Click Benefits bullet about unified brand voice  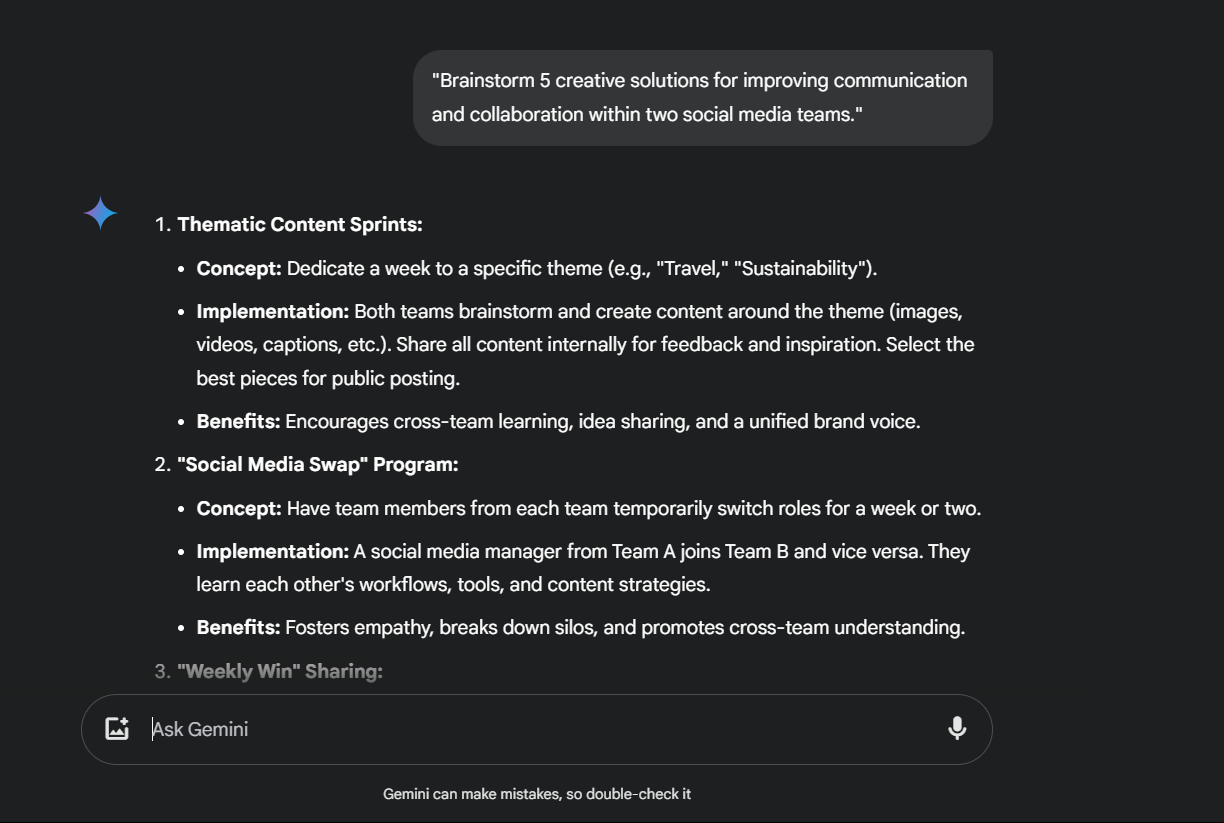coord(558,422)
